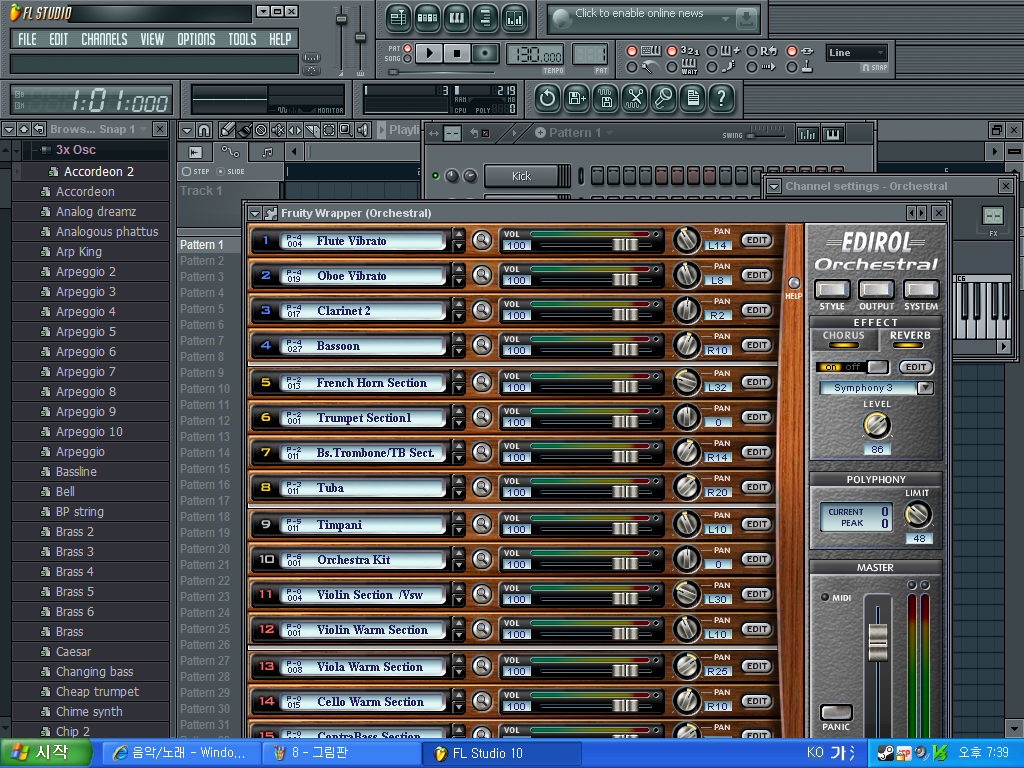The image size is (1024, 768).
Task: Click the Record transport button
Action: [485, 53]
